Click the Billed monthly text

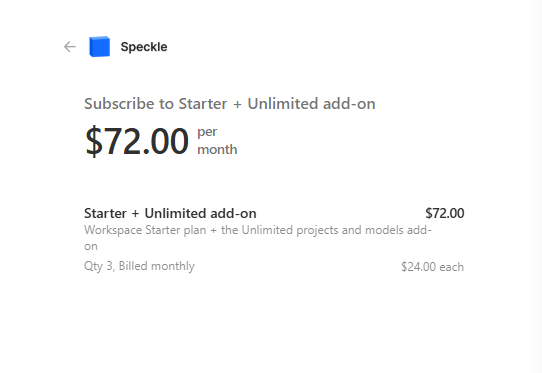pos(157,266)
